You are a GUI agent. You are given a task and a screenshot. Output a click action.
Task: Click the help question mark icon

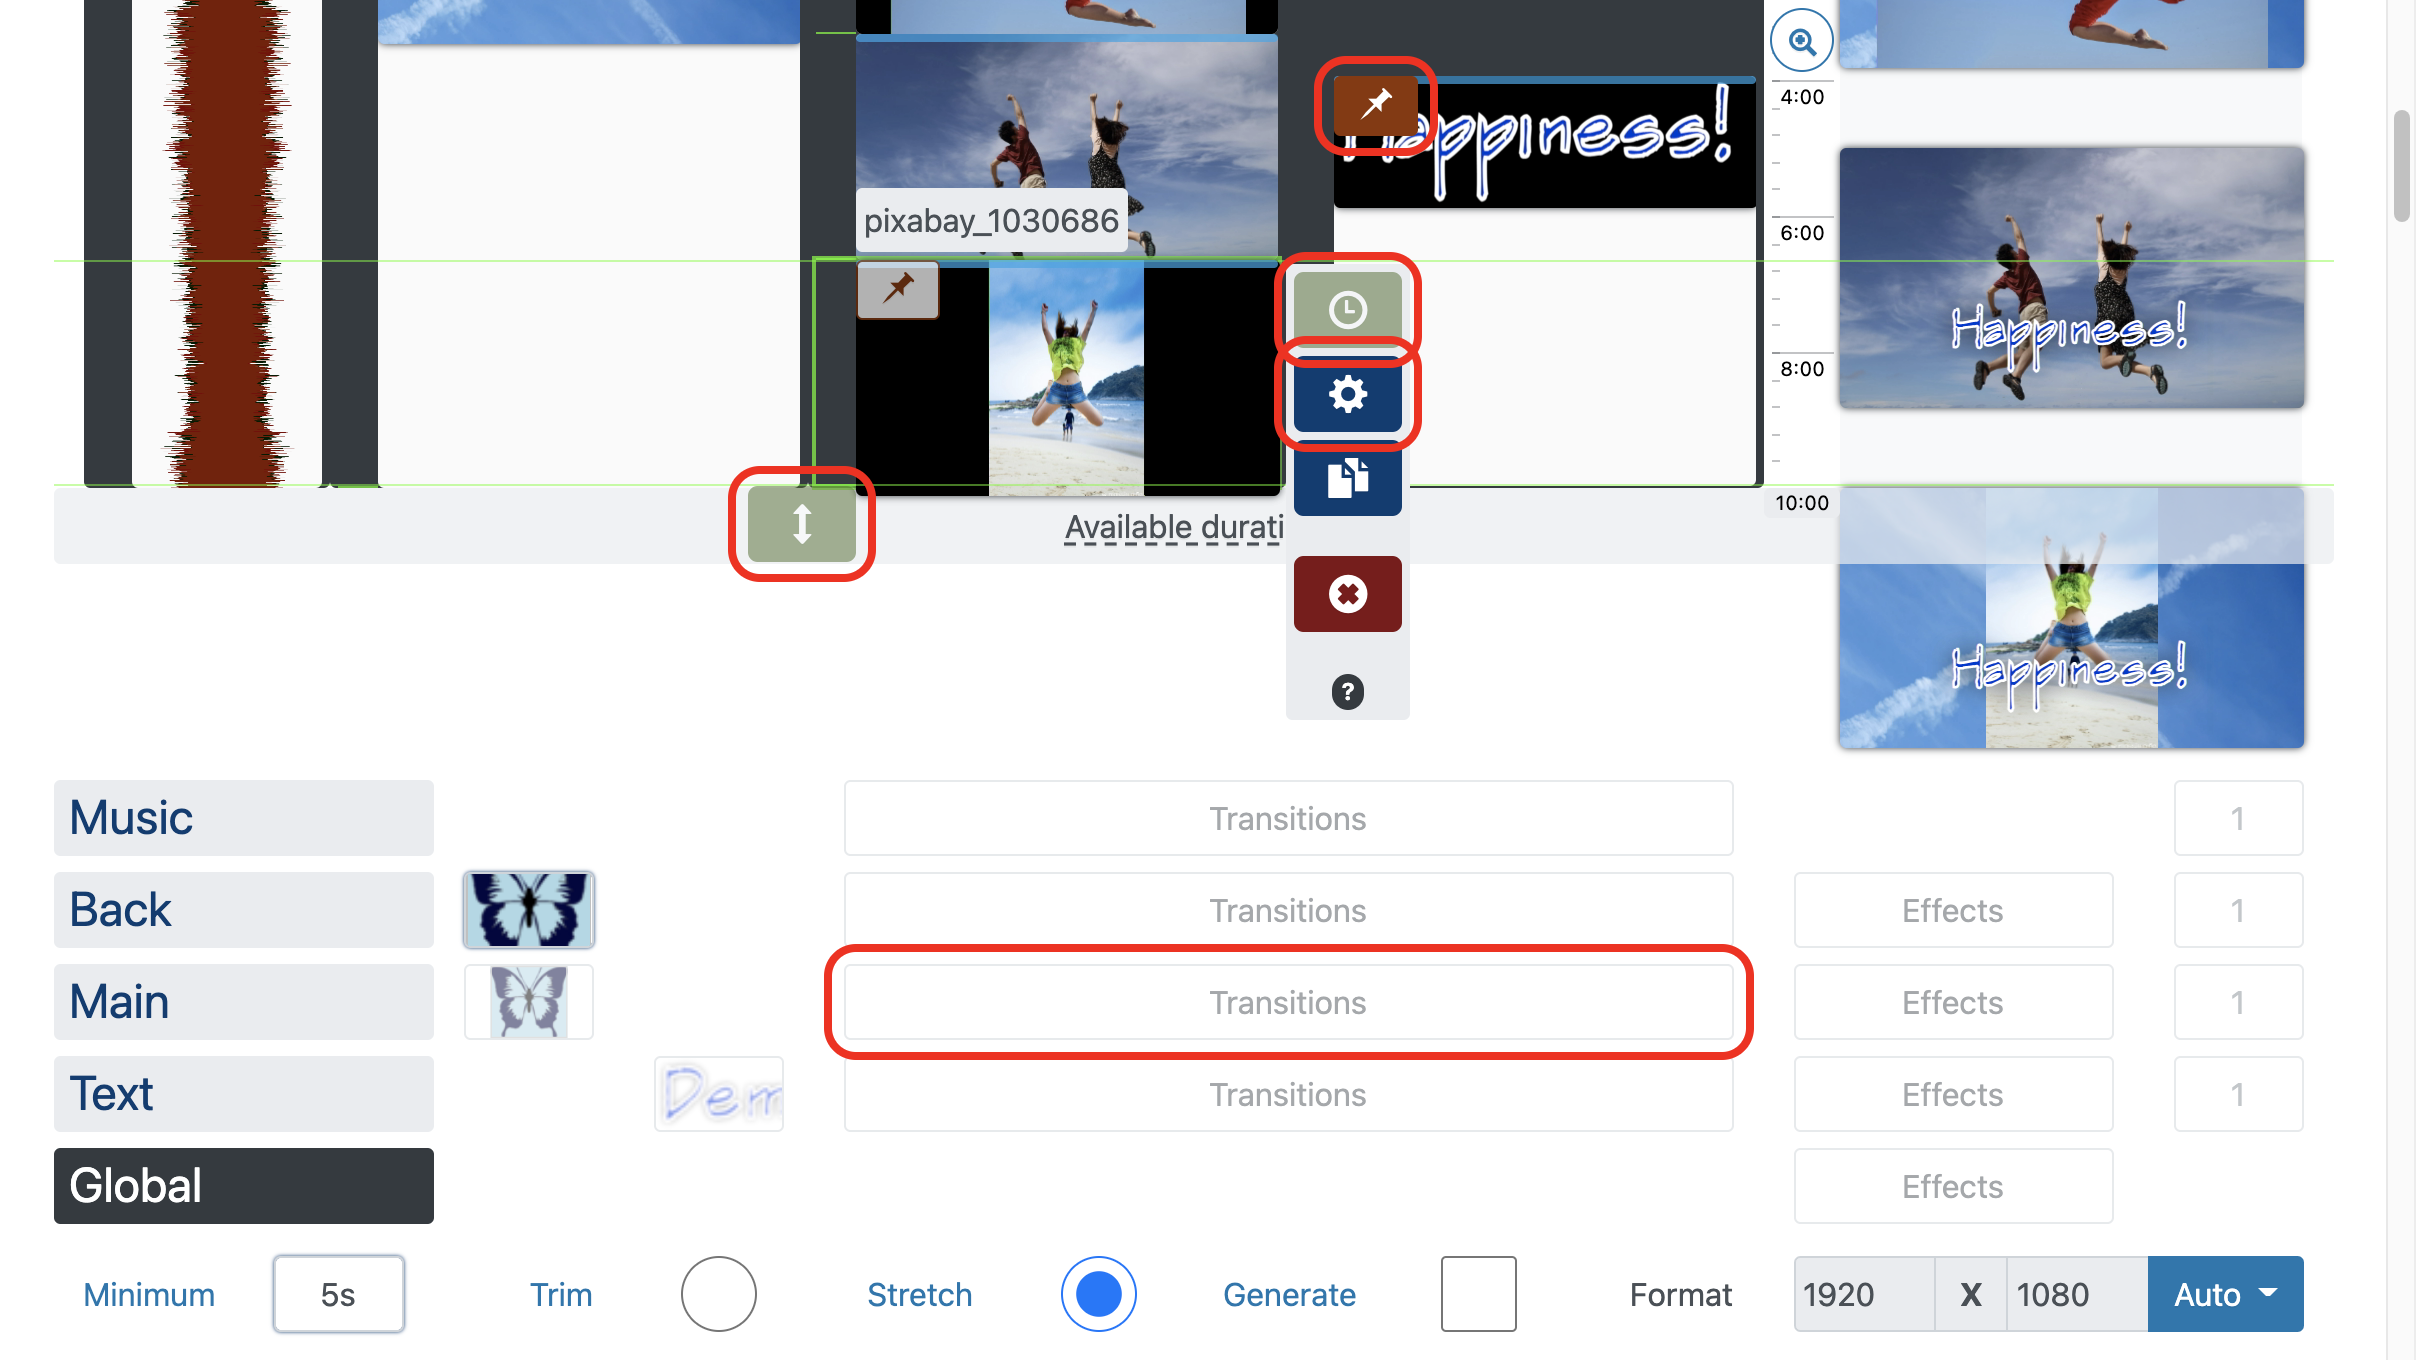pyautogui.click(x=1347, y=692)
